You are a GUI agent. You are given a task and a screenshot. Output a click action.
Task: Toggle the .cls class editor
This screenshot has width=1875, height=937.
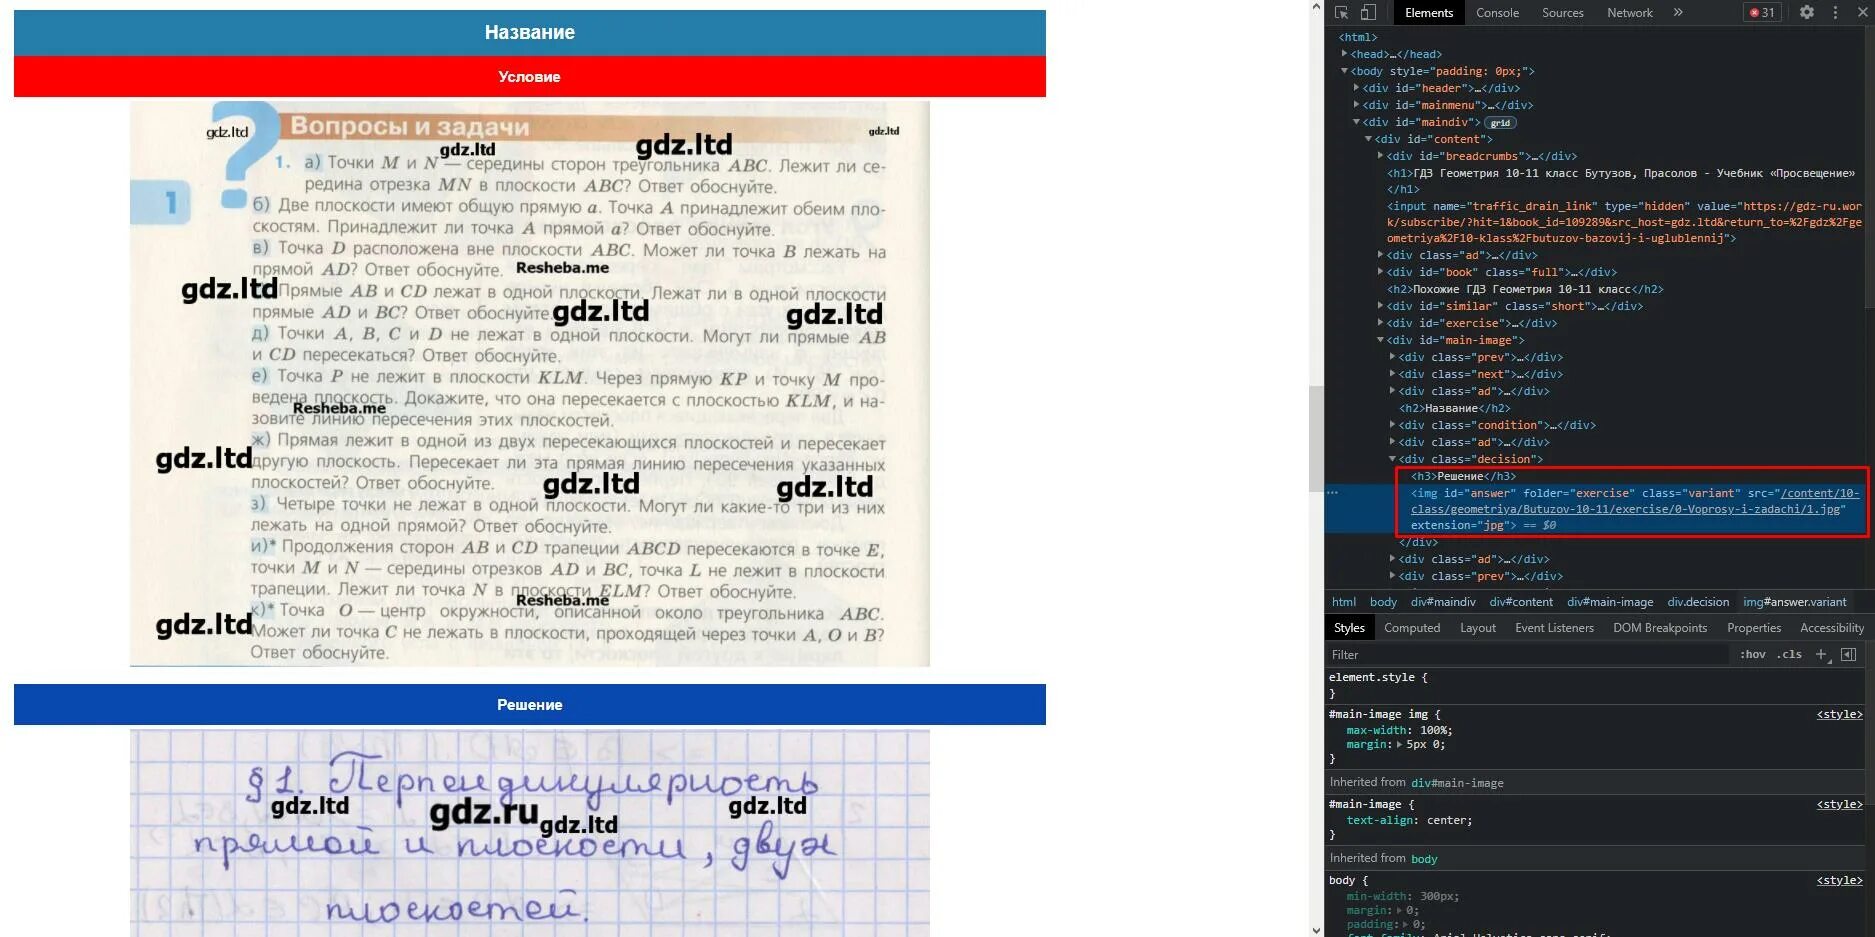(1790, 655)
